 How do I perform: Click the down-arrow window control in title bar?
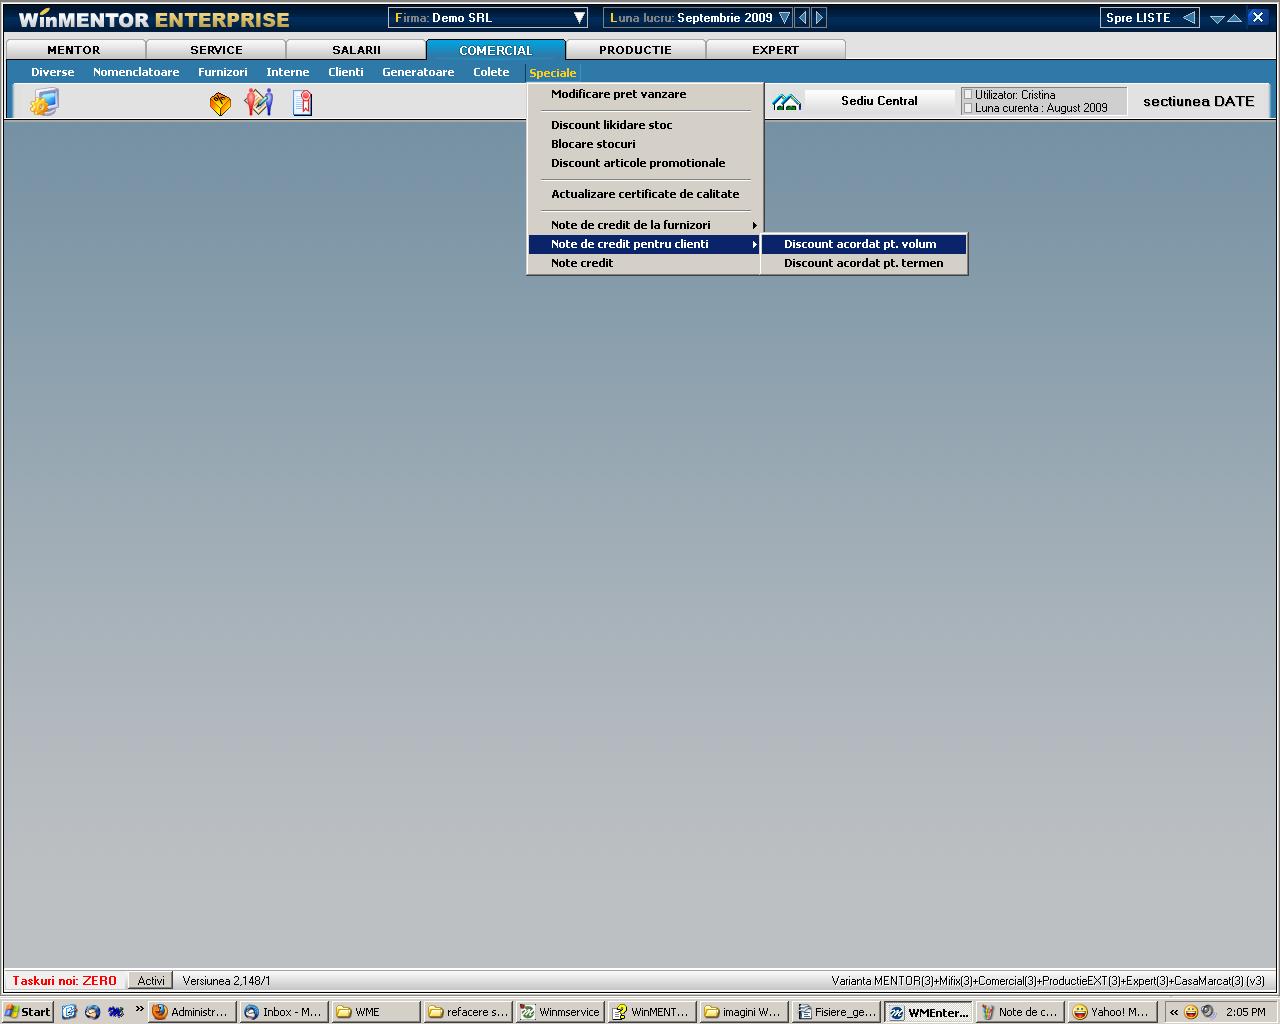coord(1217,18)
